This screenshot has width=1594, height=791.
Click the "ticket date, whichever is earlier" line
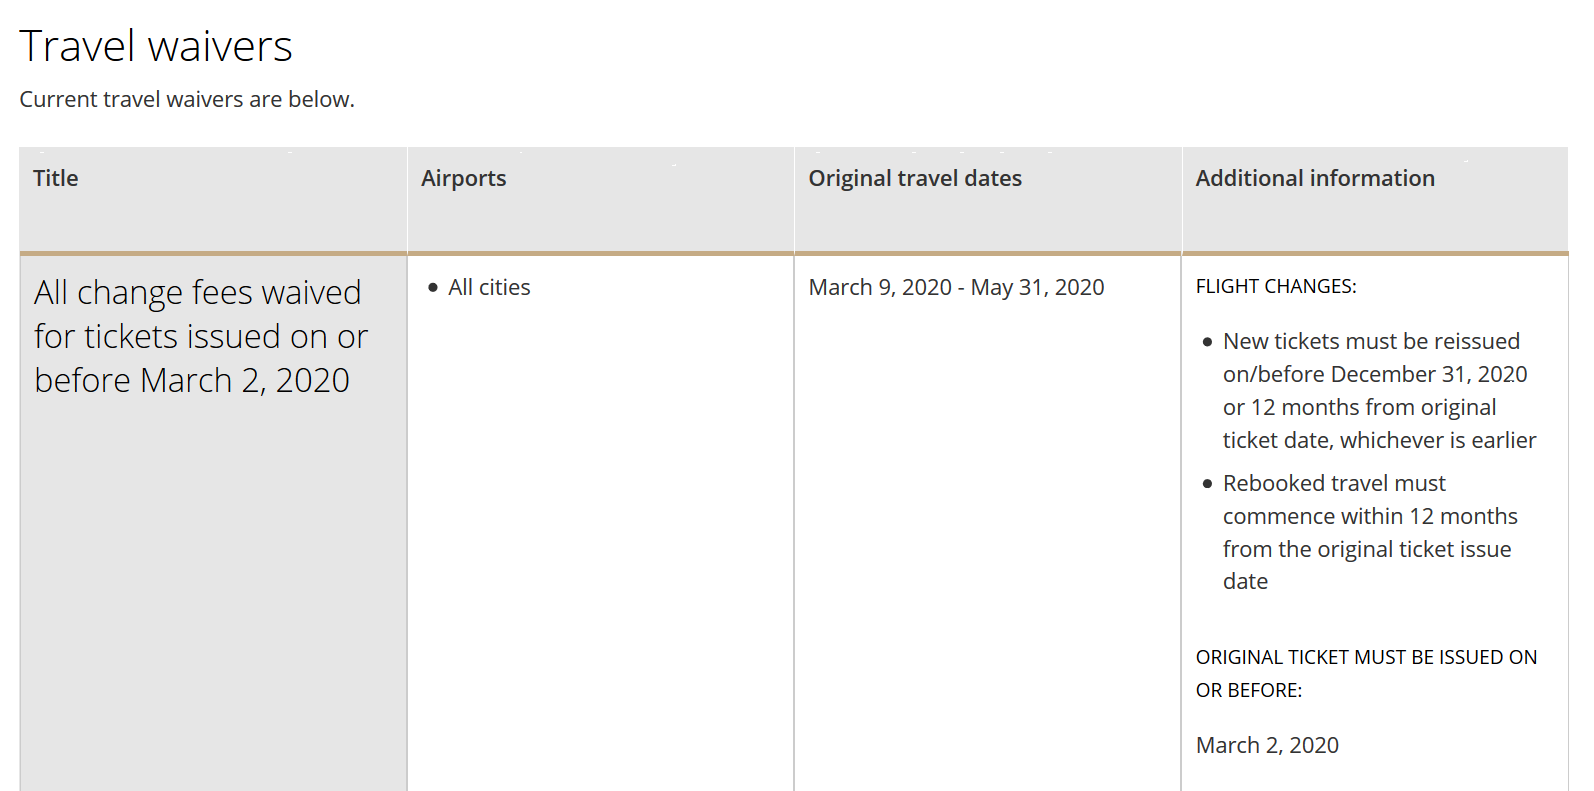(1379, 441)
